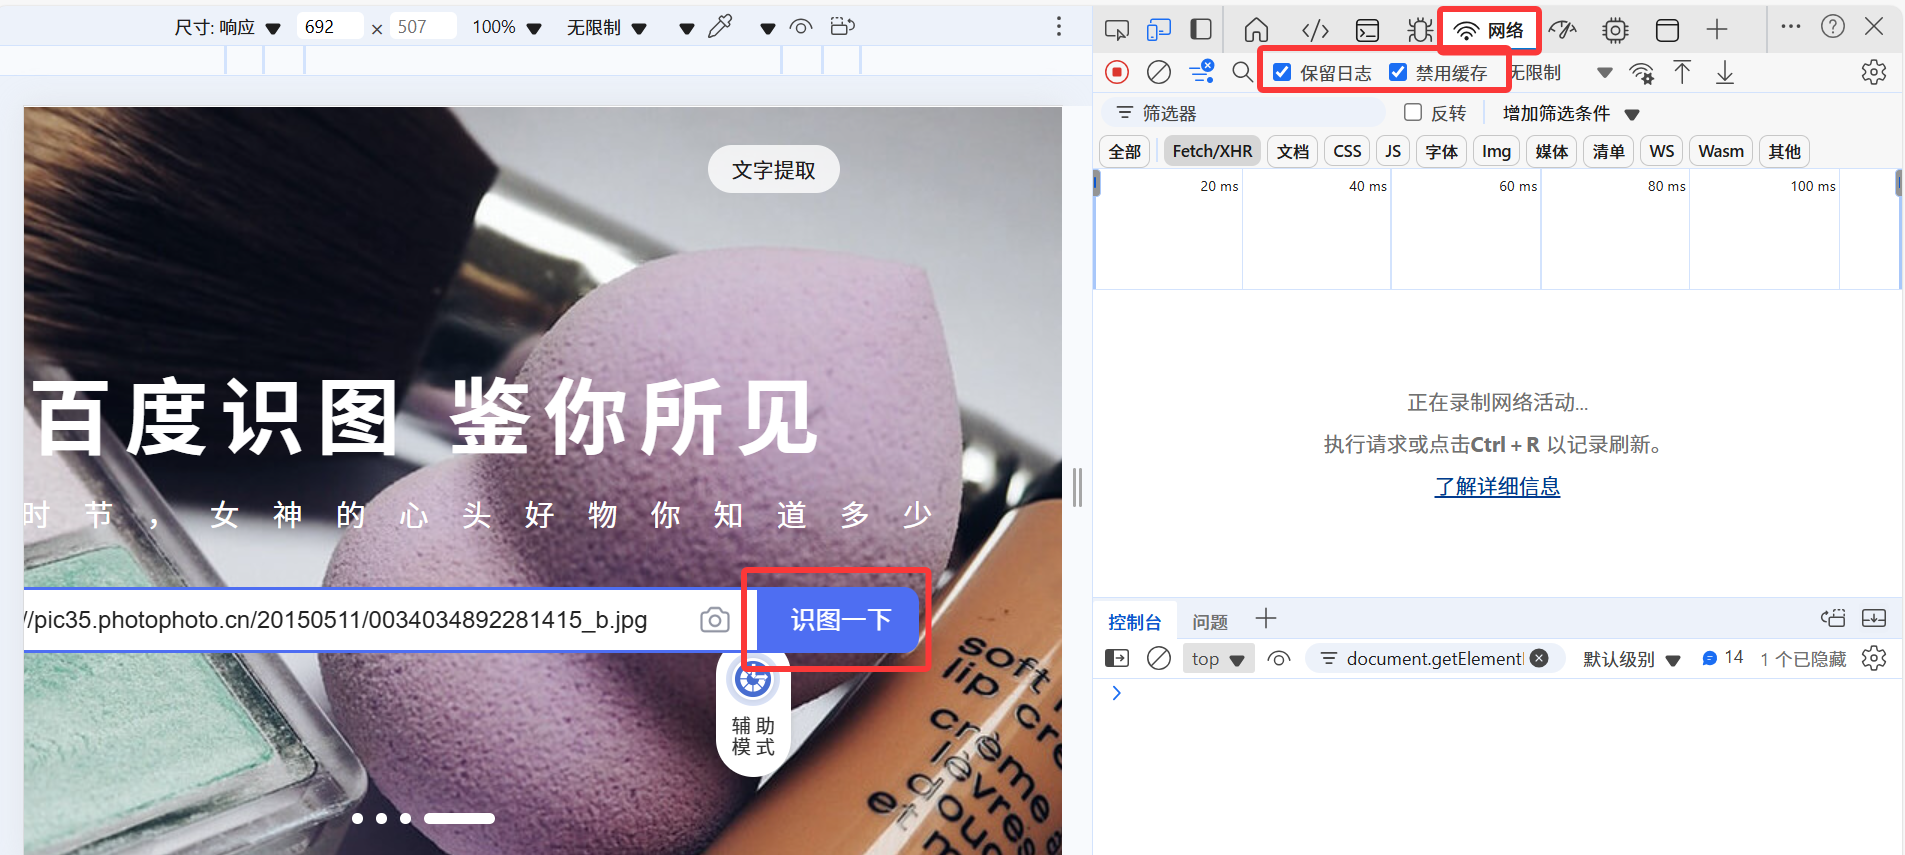
Task: Click the 文字提取 button
Action: [774, 170]
